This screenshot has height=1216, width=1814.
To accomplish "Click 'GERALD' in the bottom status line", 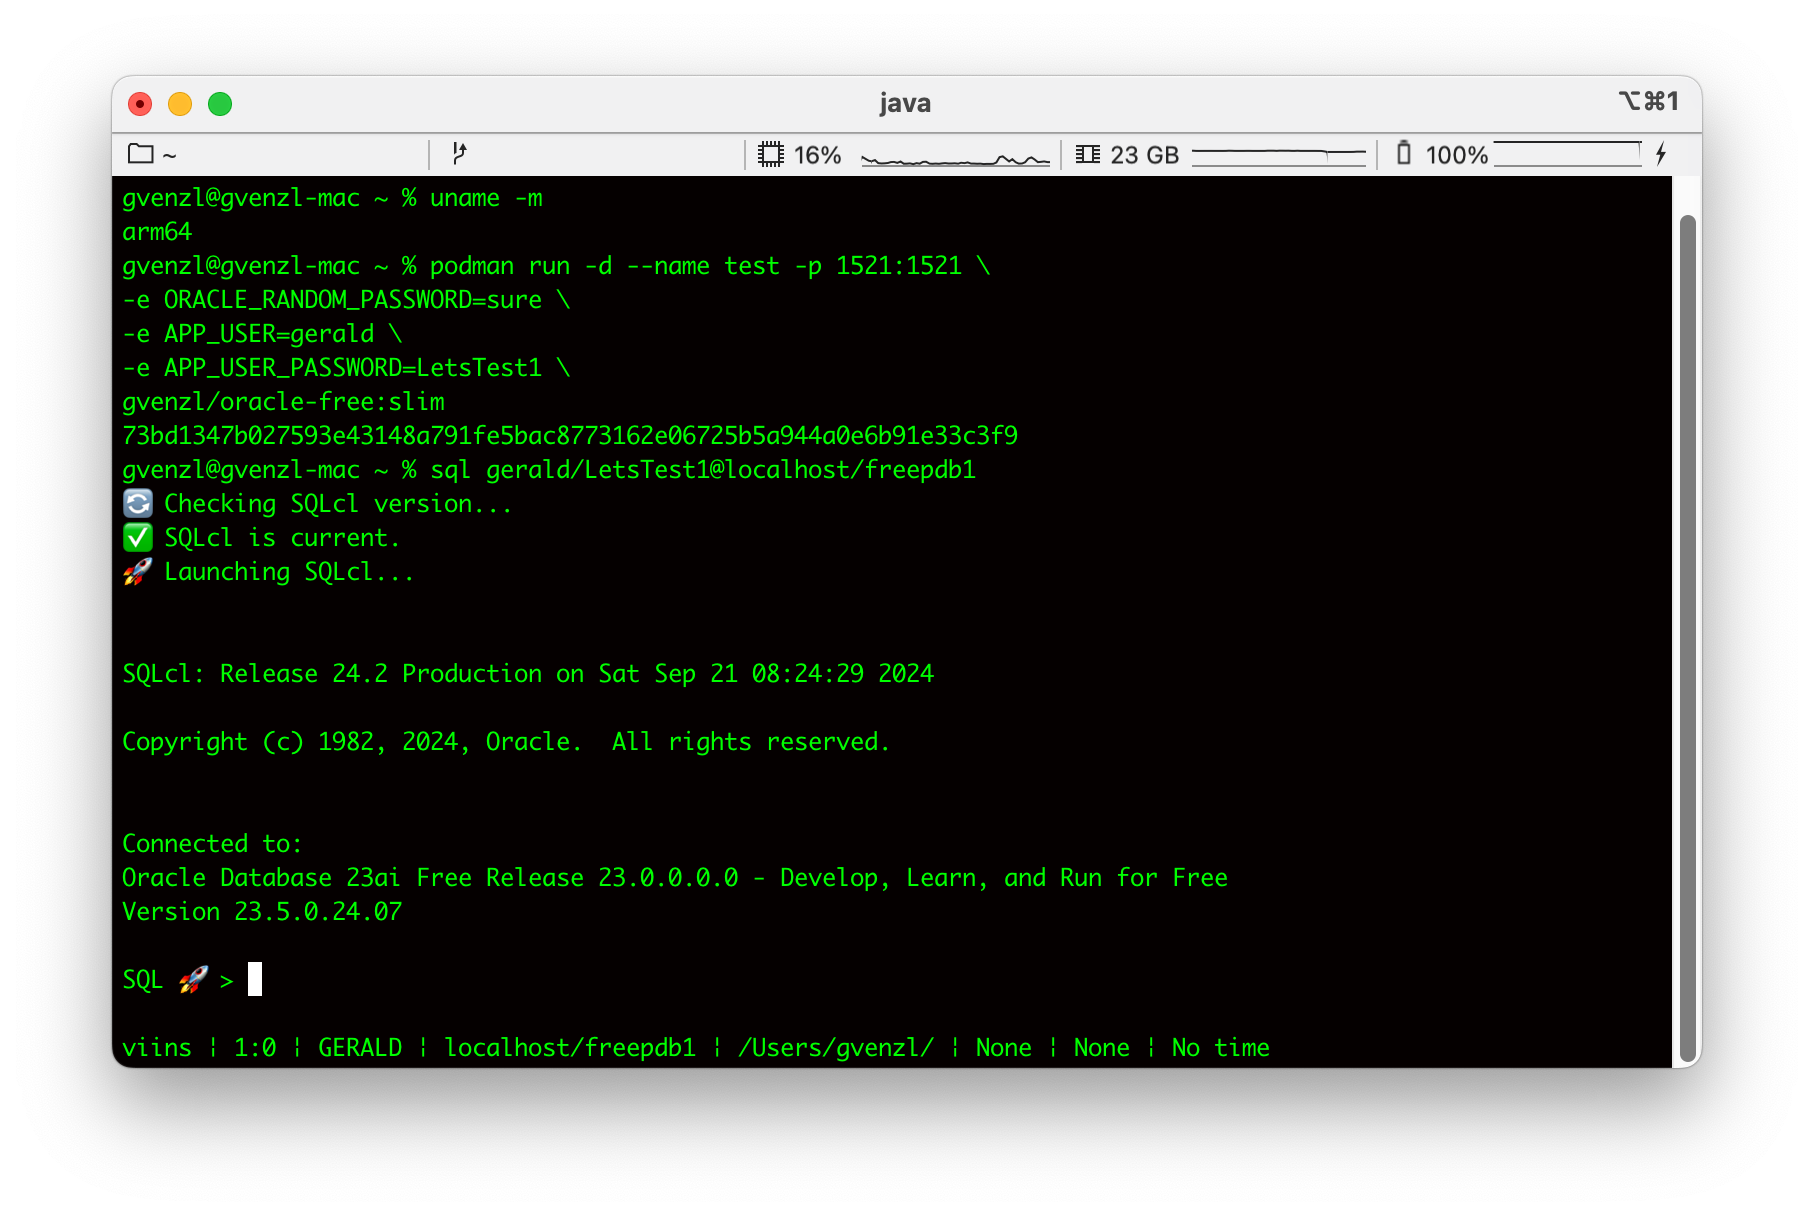I will [x=360, y=1047].
